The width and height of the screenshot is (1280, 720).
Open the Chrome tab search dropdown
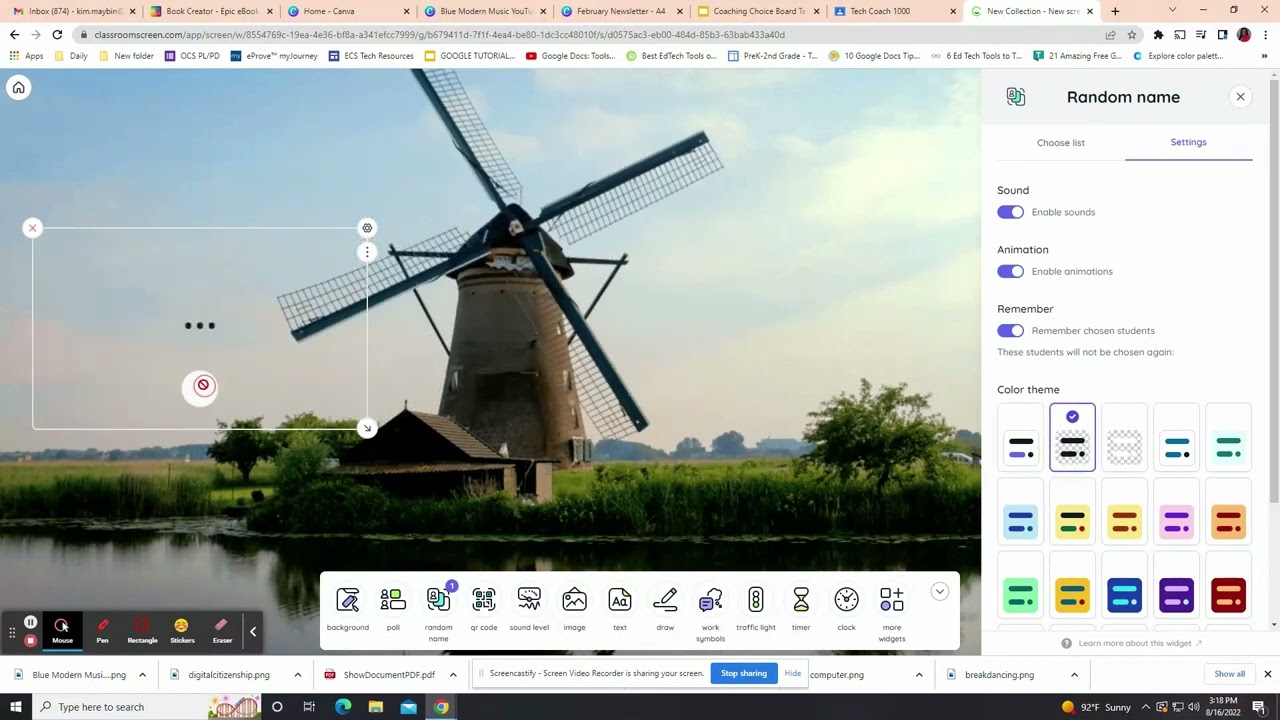[1172, 10]
